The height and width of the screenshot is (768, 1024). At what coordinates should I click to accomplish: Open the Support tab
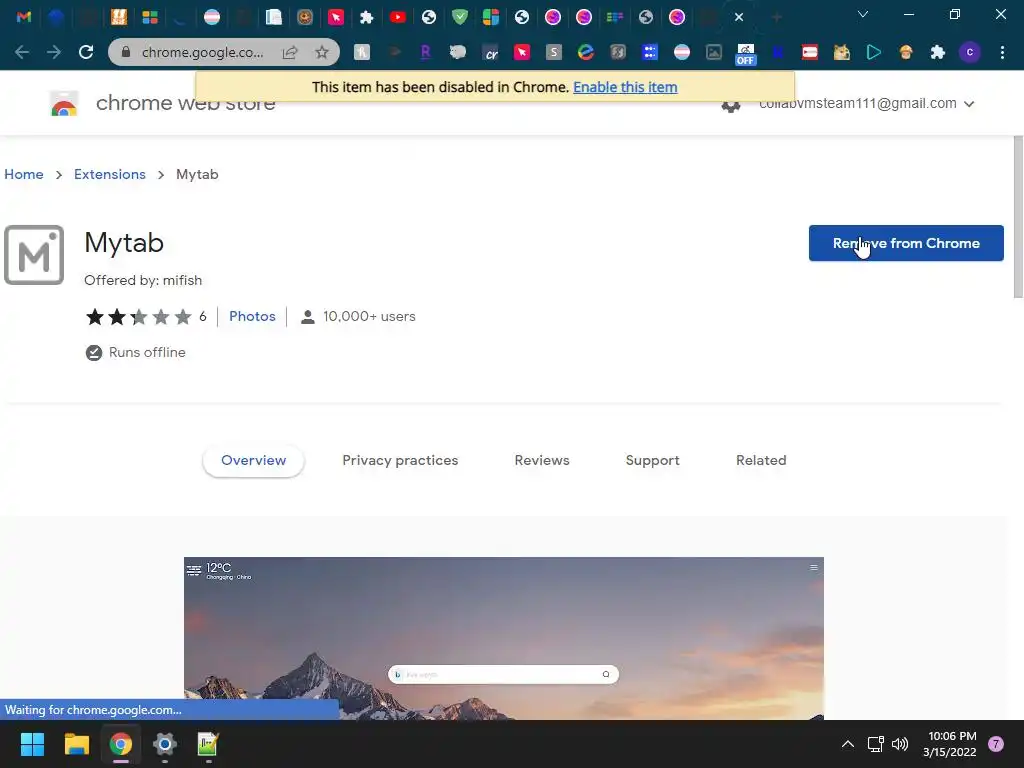(x=652, y=460)
